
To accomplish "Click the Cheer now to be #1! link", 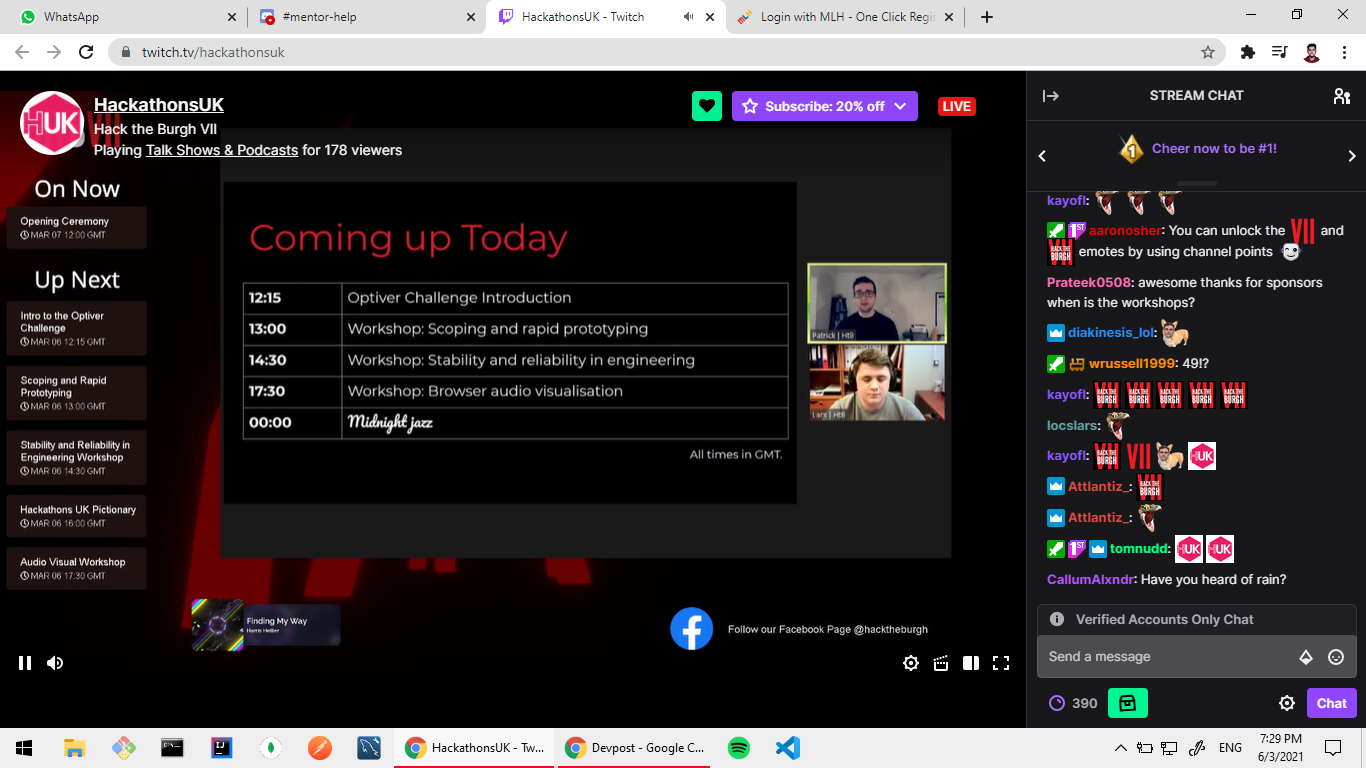I will click(x=1214, y=148).
